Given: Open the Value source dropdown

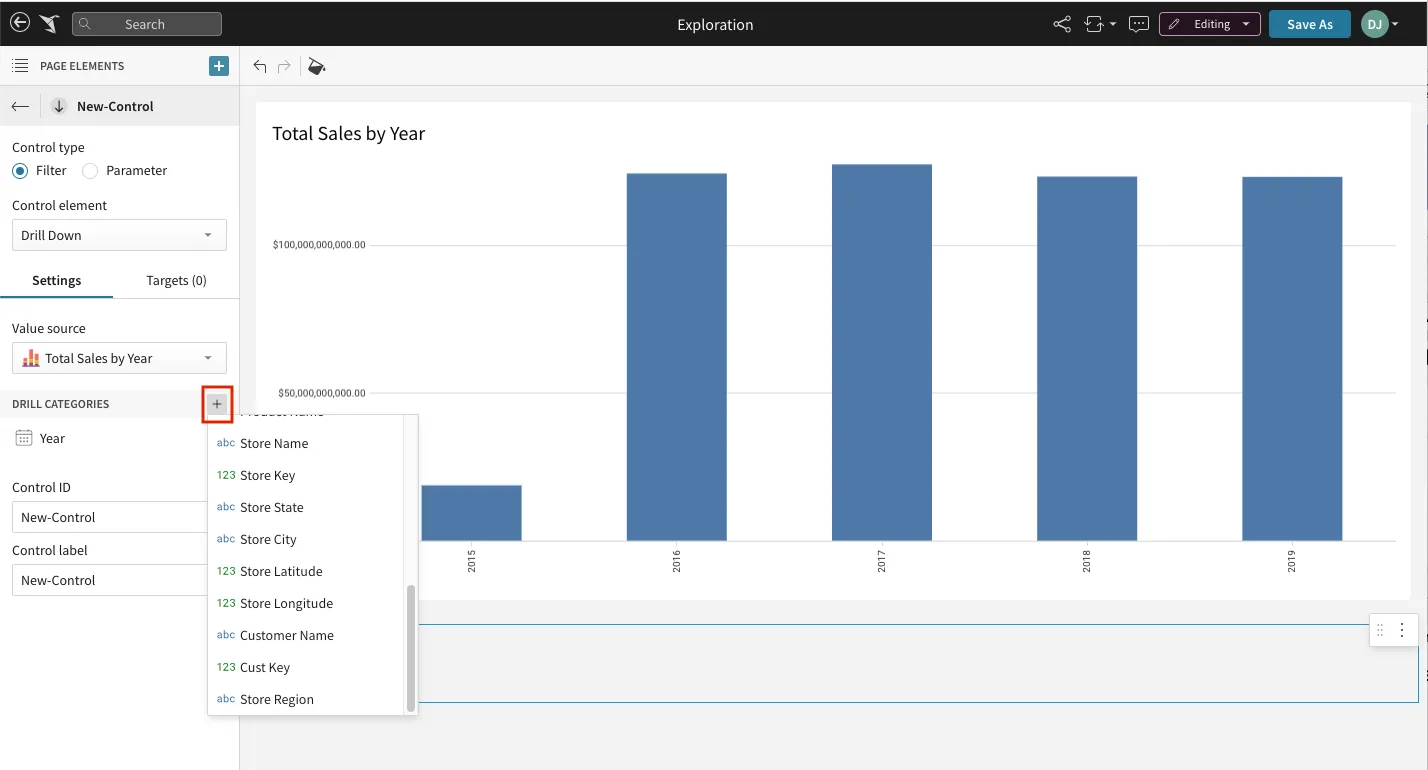Looking at the screenshot, I should pyautogui.click(x=119, y=358).
